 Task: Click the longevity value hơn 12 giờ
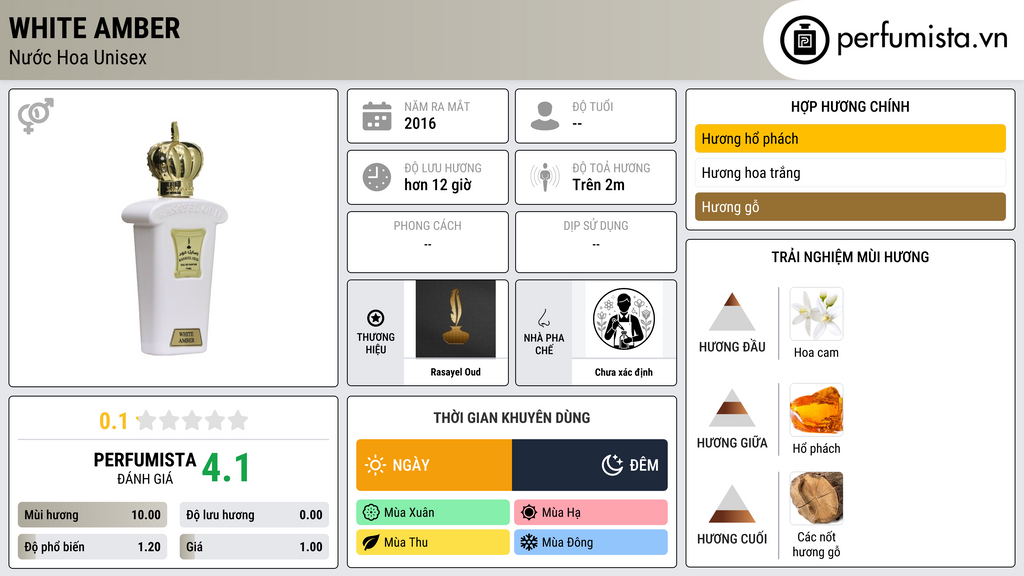tap(438, 185)
